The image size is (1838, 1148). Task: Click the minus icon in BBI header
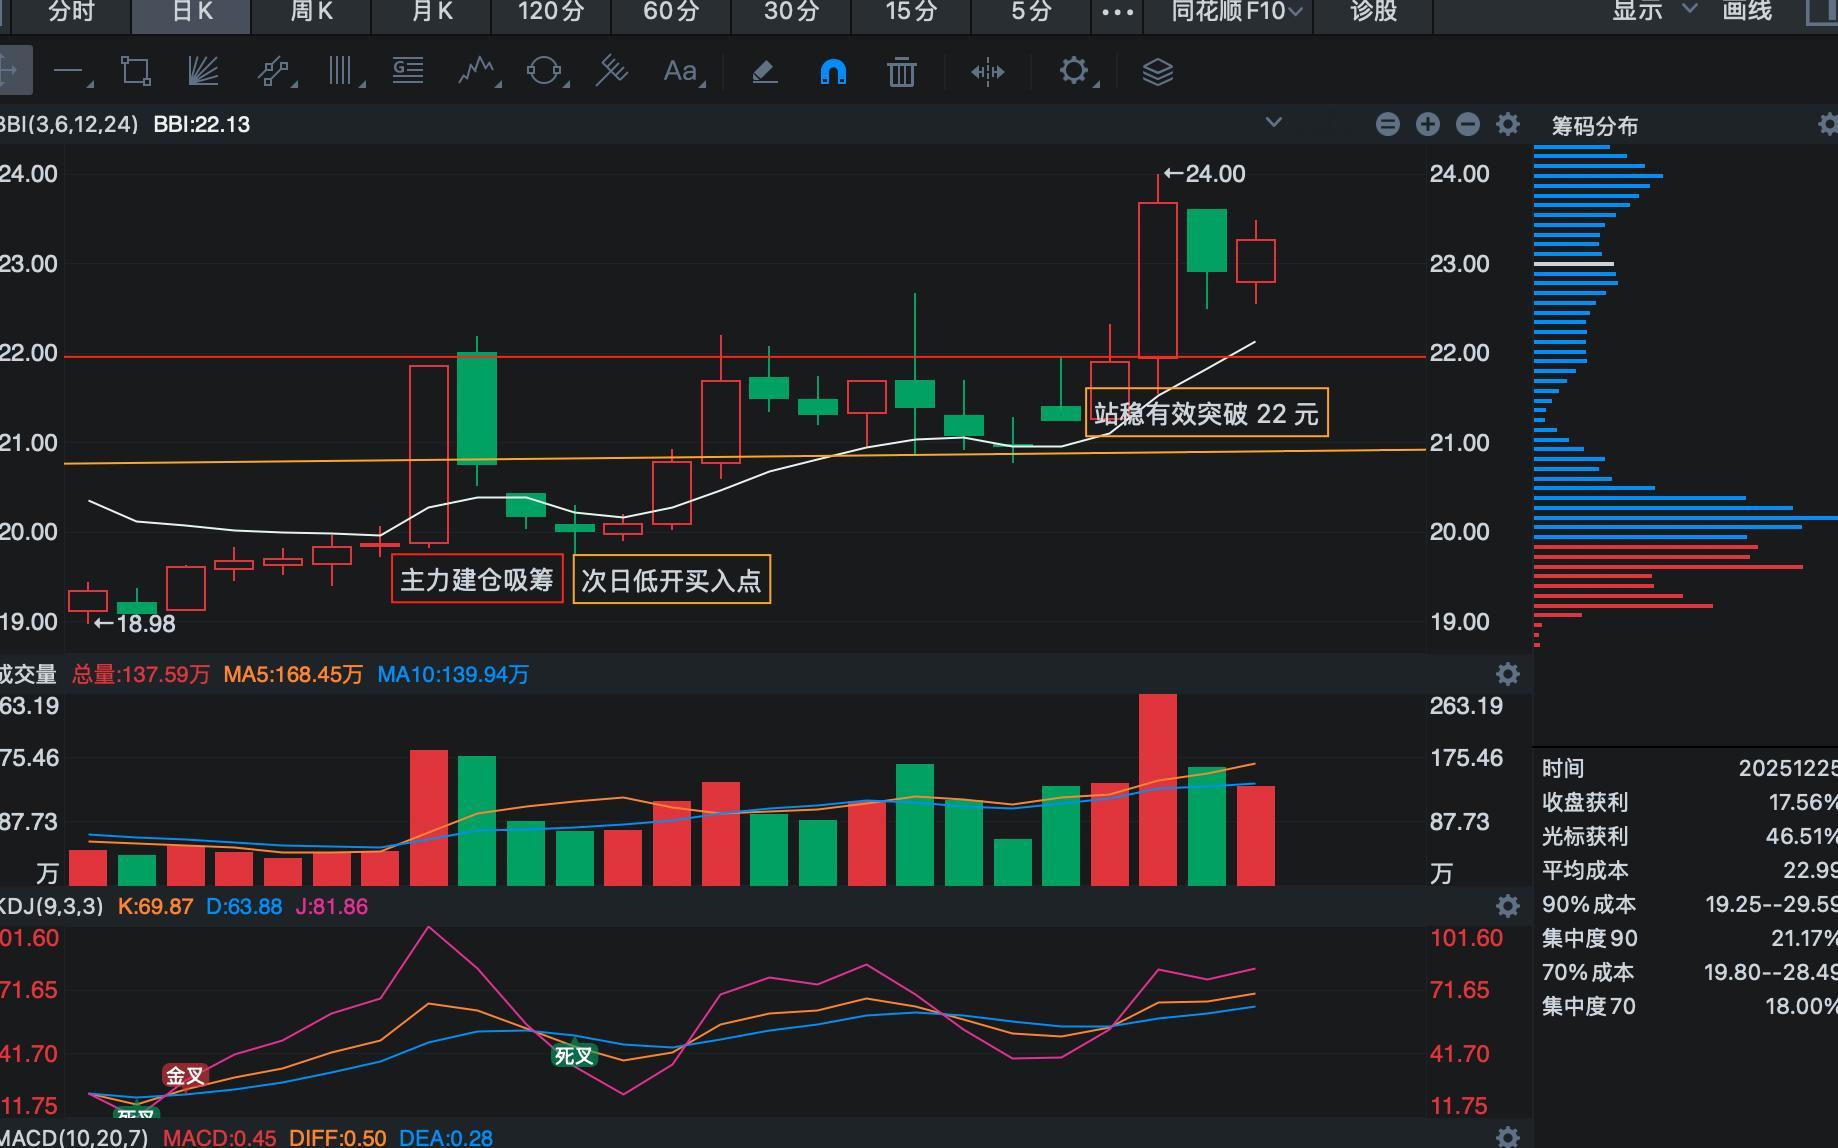pos(1467,124)
